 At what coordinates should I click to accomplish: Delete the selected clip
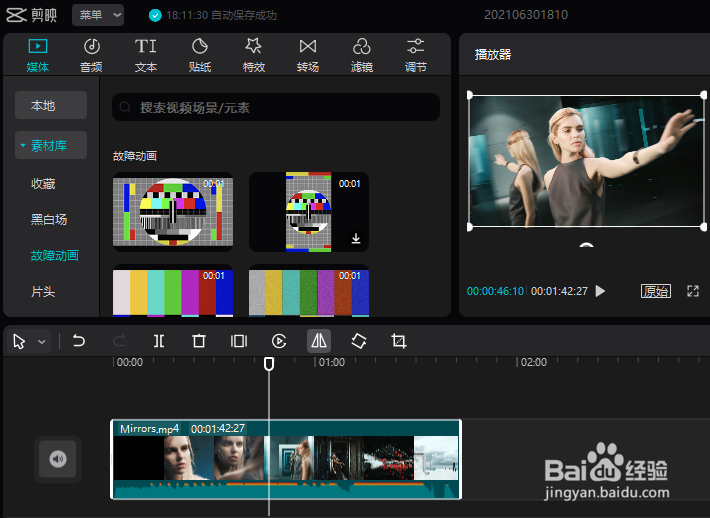[x=199, y=341]
